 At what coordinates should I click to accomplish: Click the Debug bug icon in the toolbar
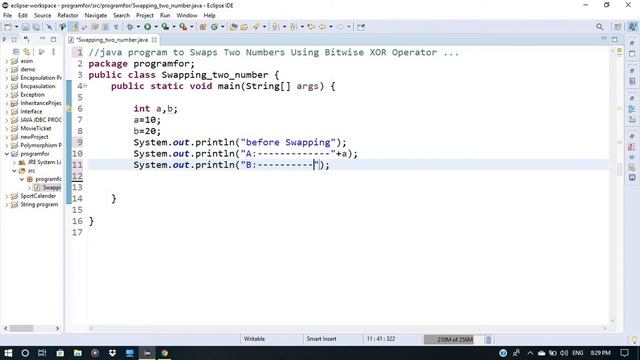click(130, 27)
